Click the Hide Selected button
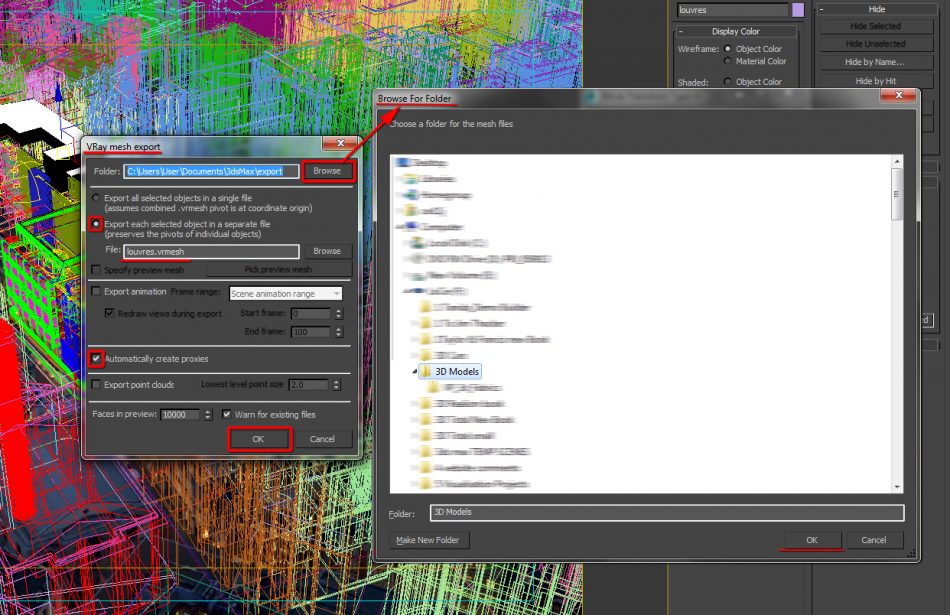Screen dimensions: 950x615 tap(874, 25)
